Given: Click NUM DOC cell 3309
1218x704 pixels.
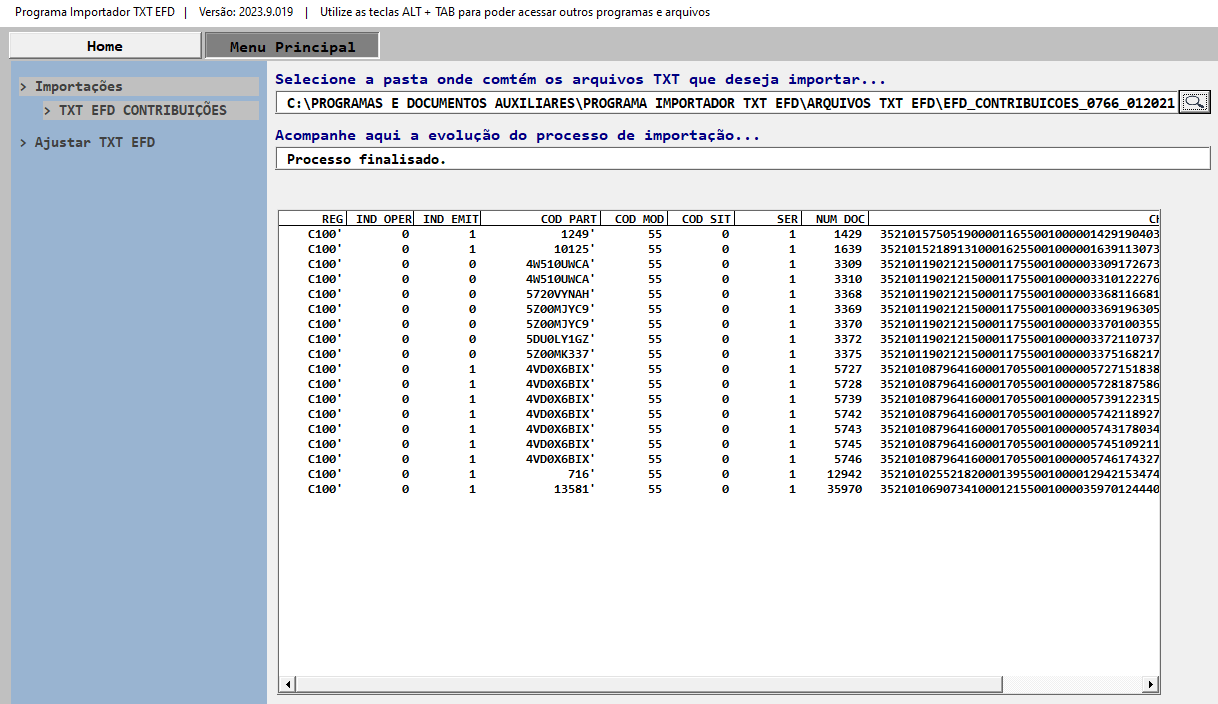Looking at the screenshot, I should pos(847,264).
